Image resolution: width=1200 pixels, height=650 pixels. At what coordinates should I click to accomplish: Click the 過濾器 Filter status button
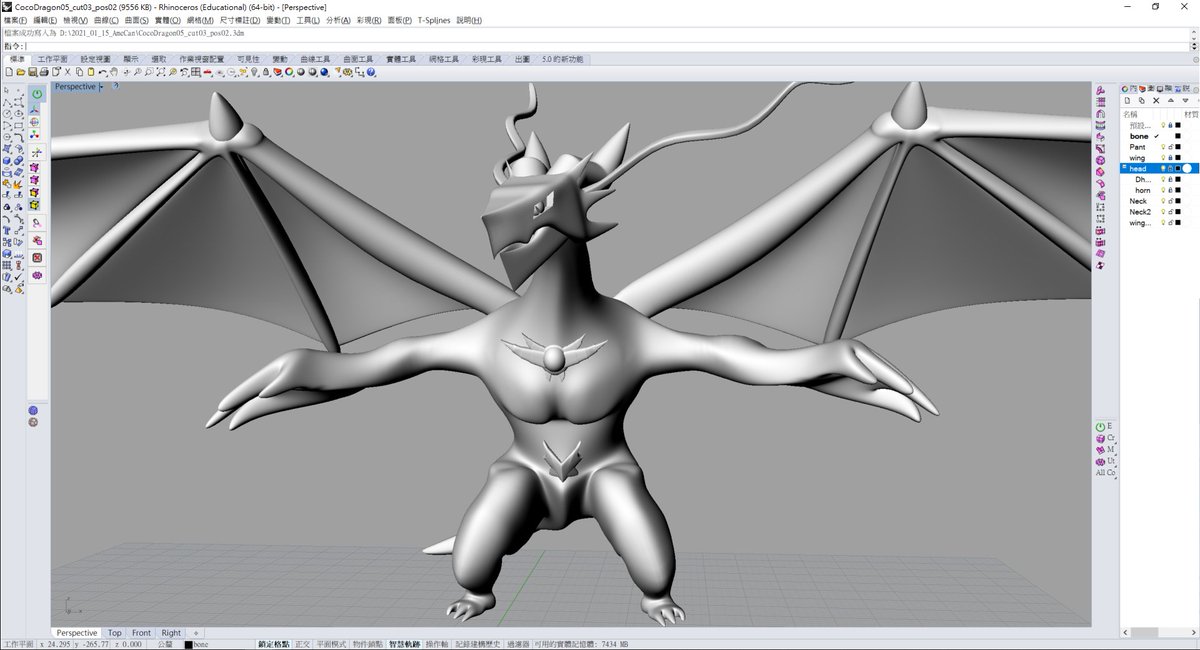coord(518,644)
